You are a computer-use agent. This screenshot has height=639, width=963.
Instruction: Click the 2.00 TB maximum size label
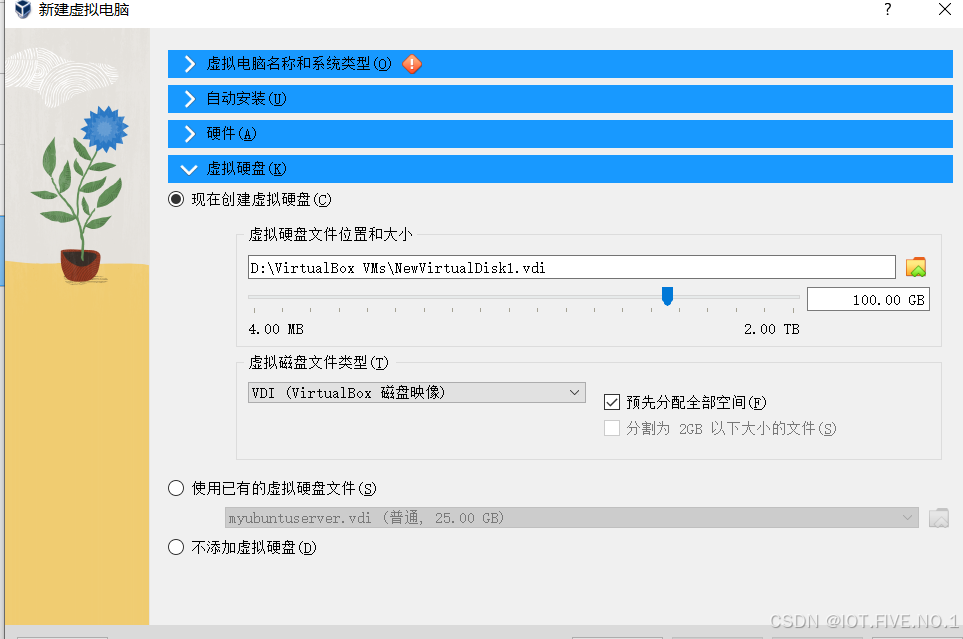point(771,329)
